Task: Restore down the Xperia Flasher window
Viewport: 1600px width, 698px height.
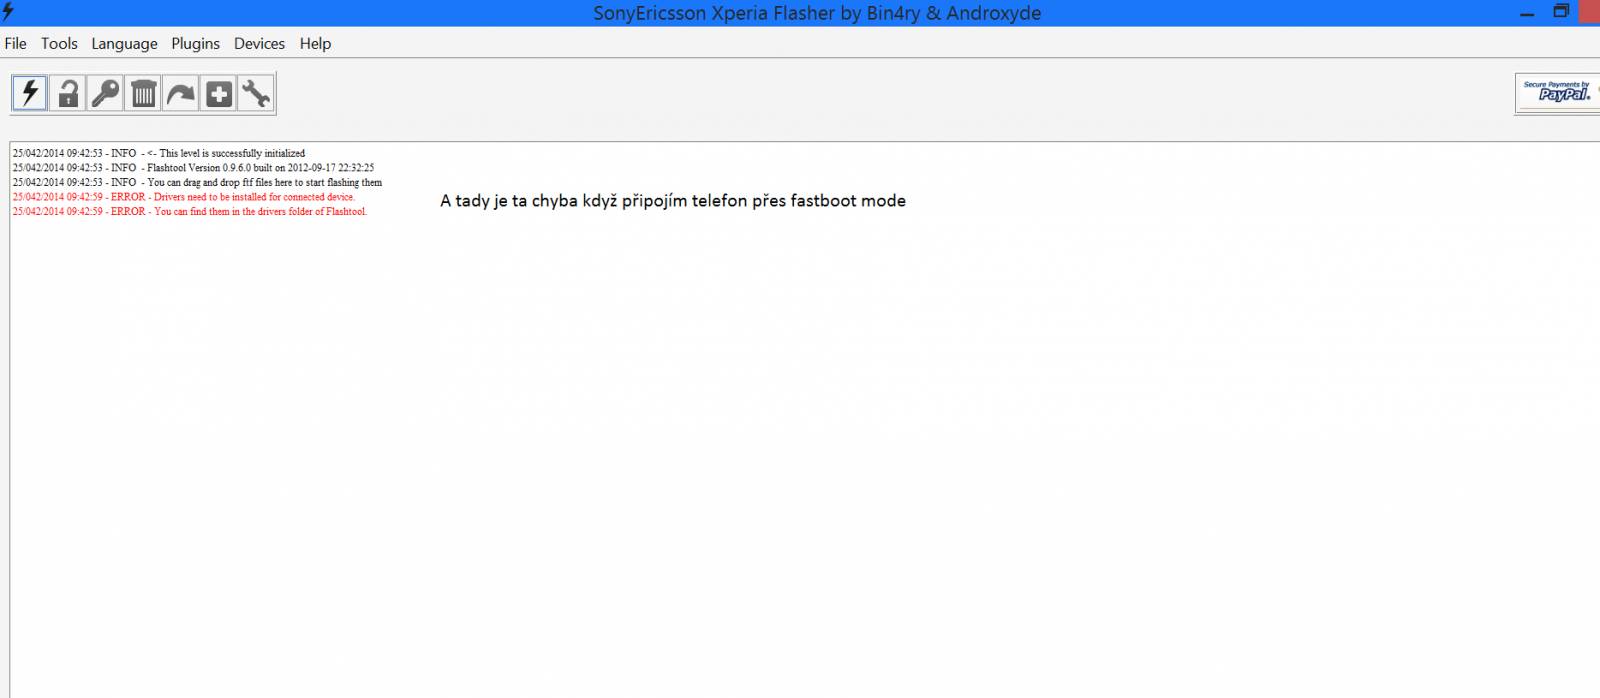Action: 1561,12
